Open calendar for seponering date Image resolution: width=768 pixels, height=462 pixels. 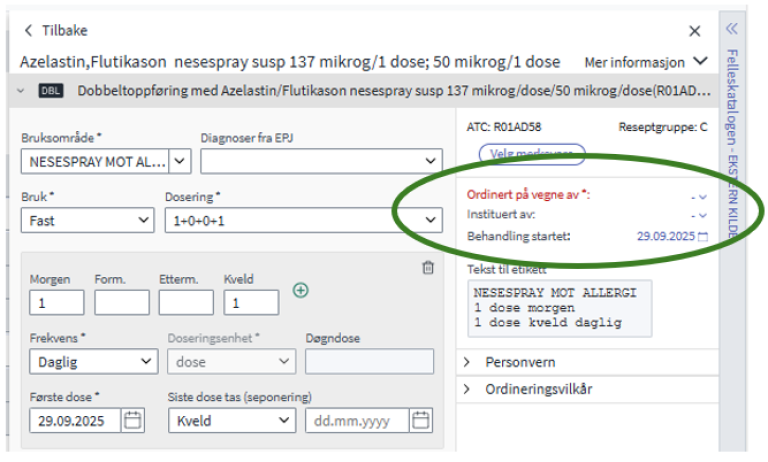(x=421, y=420)
